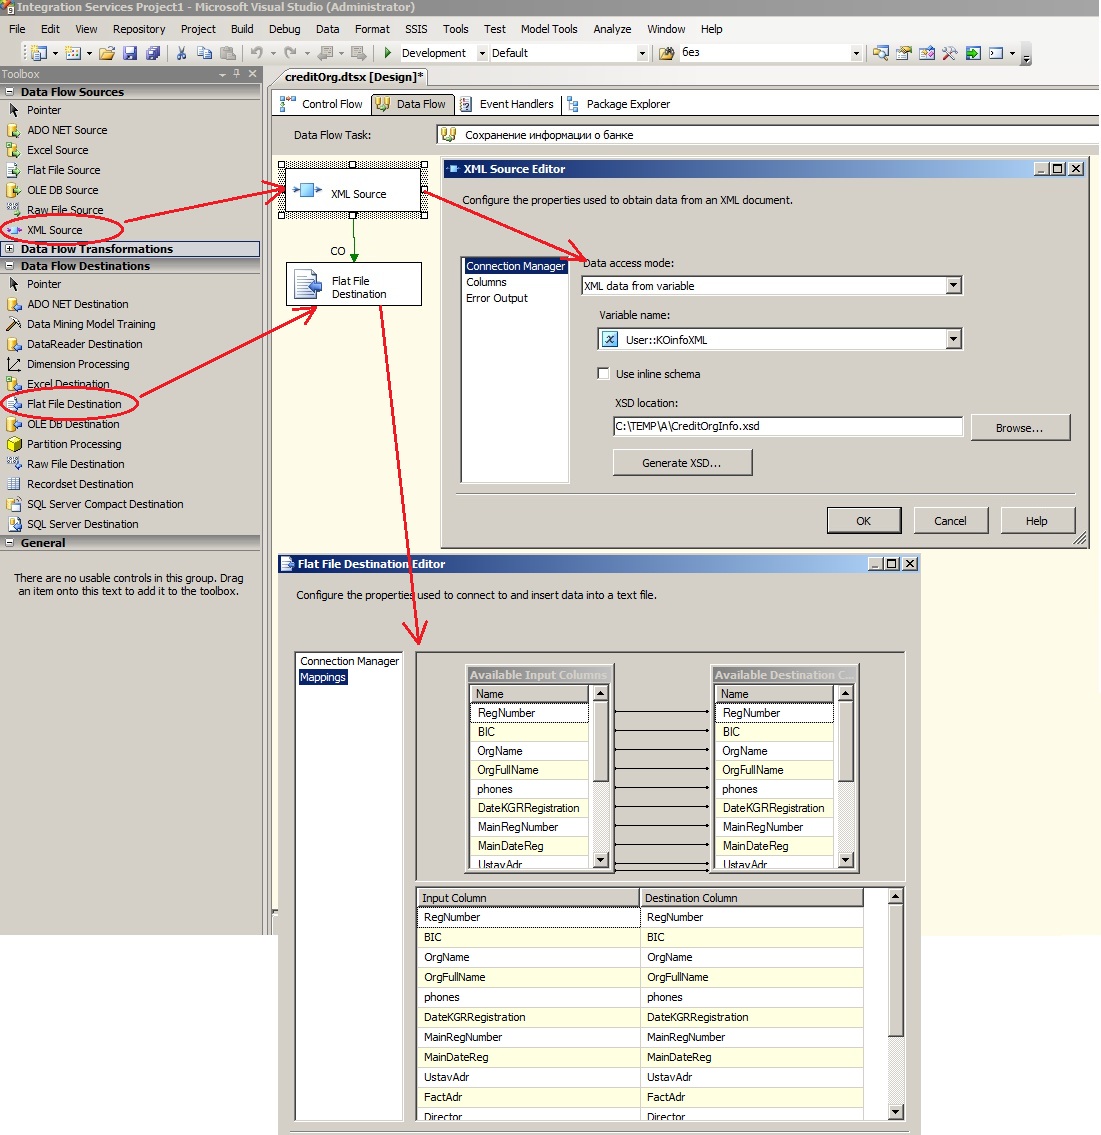1101x1135 pixels.
Task: Click the Save All toolbar icon
Action: 153,53
